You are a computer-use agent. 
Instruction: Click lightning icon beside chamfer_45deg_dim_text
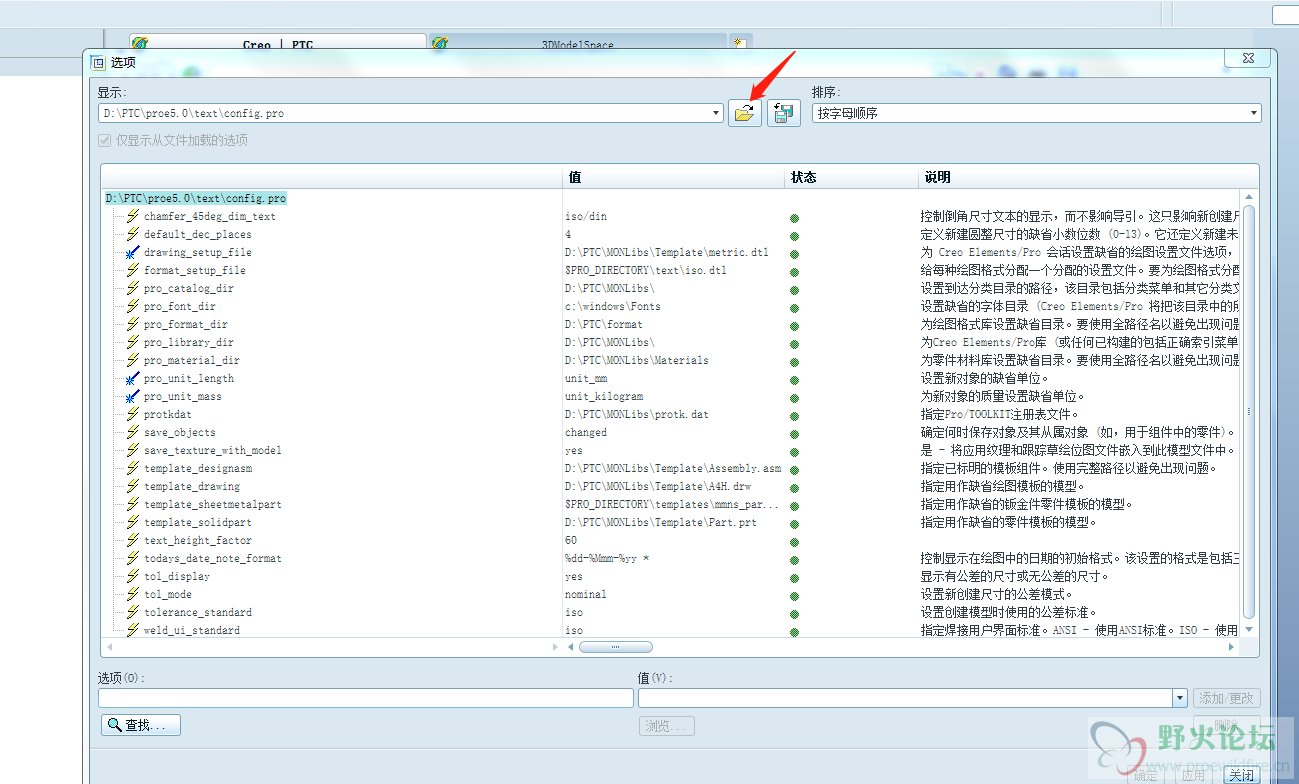[x=132, y=216]
